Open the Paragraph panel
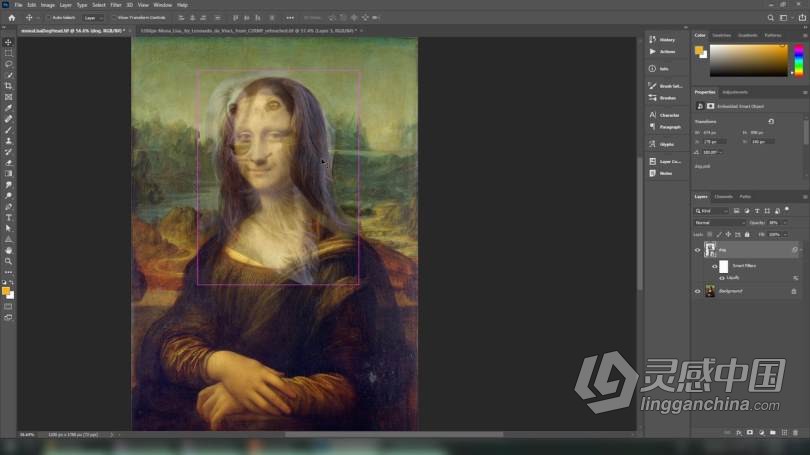810x455 pixels. pyautogui.click(x=664, y=127)
